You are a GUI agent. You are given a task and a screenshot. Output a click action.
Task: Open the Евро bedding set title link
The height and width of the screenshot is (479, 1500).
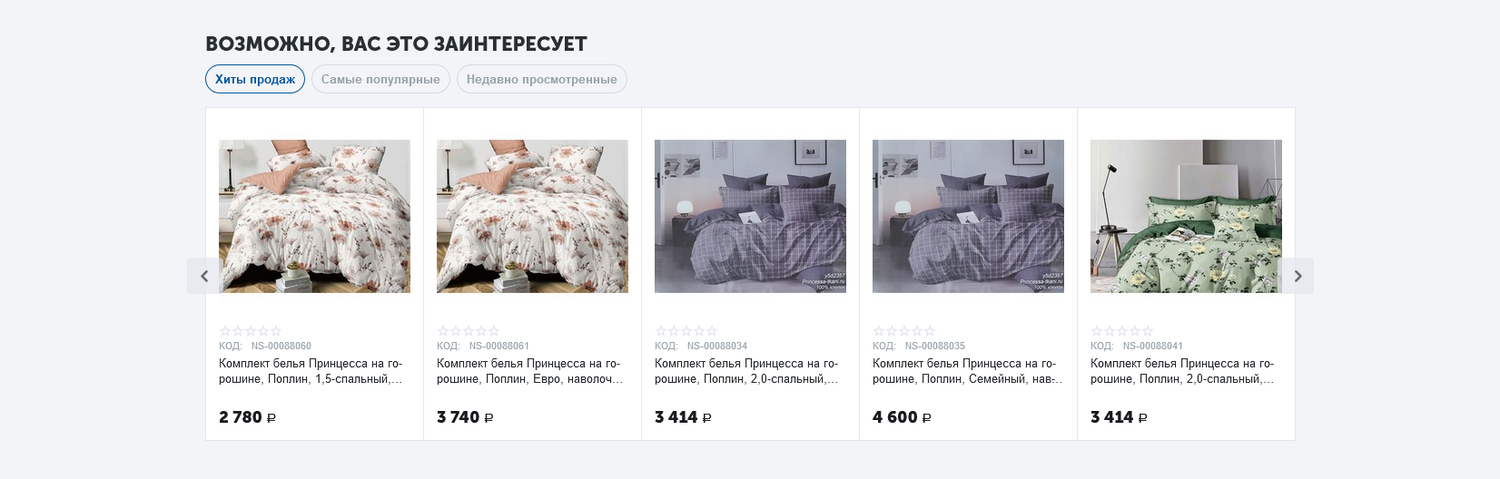point(529,372)
